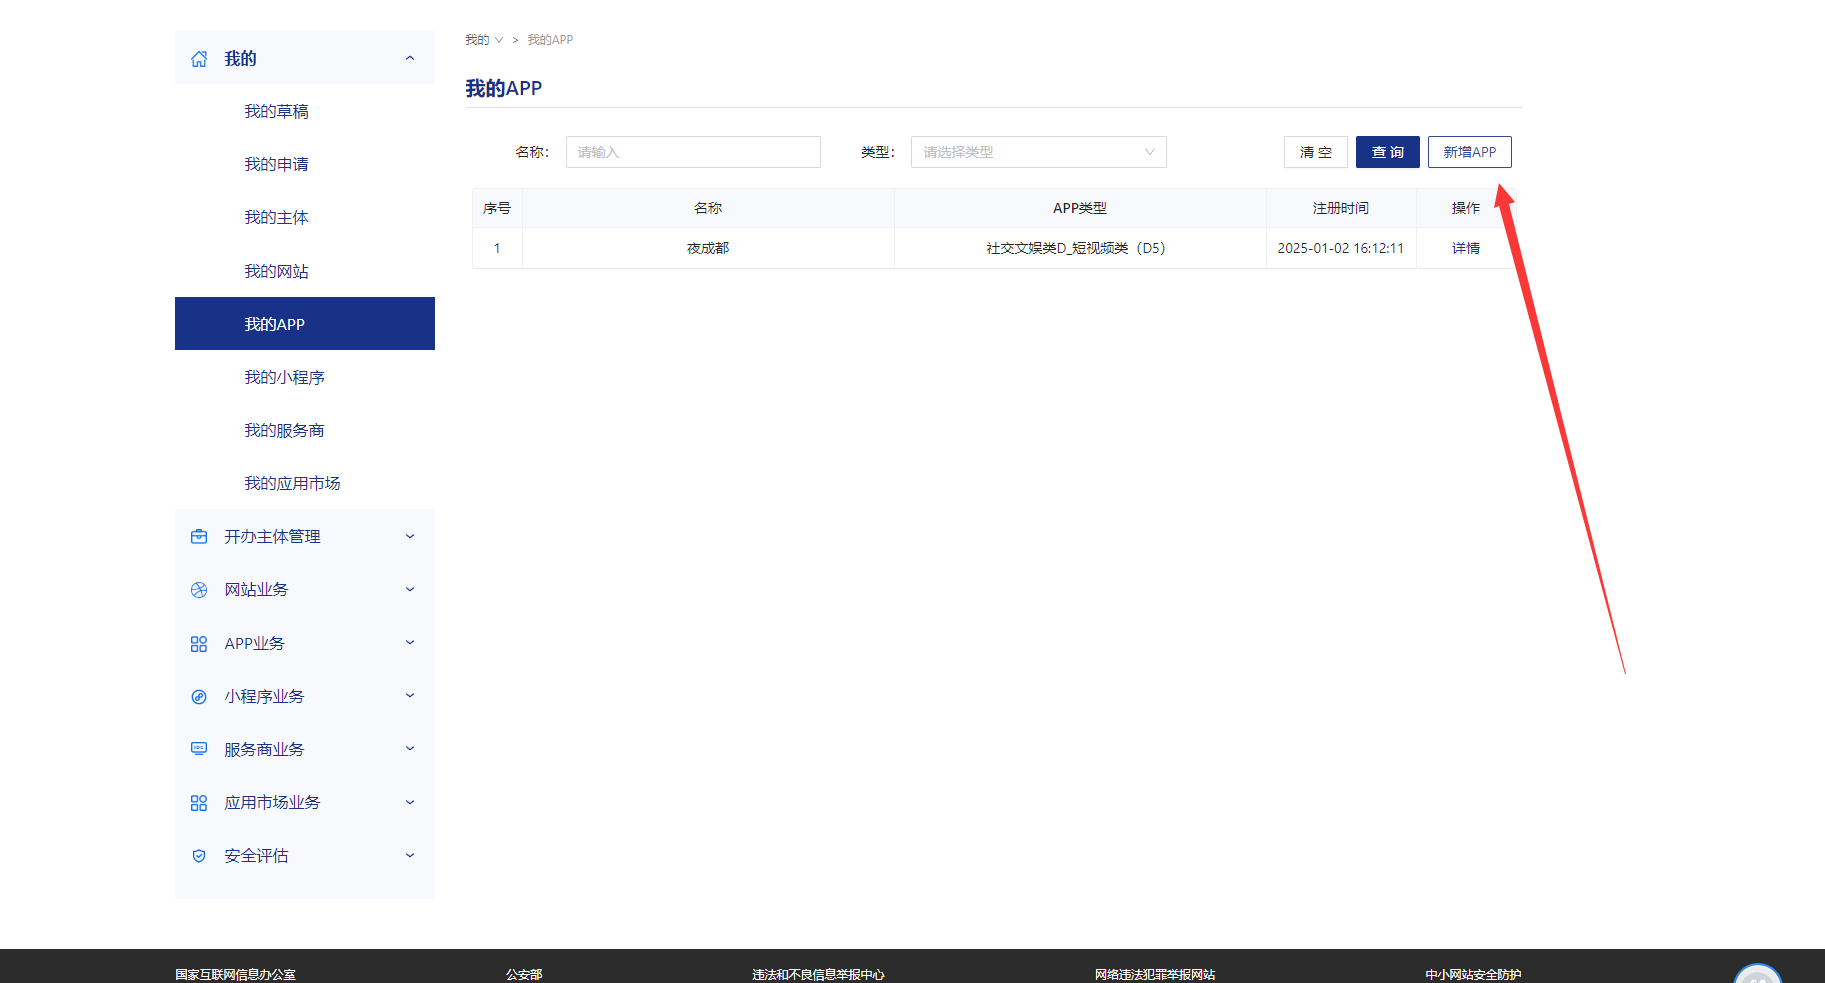Click the 违法和不良信息举报中心 footer link
The height and width of the screenshot is (983, 1825).
coord(818,974)
